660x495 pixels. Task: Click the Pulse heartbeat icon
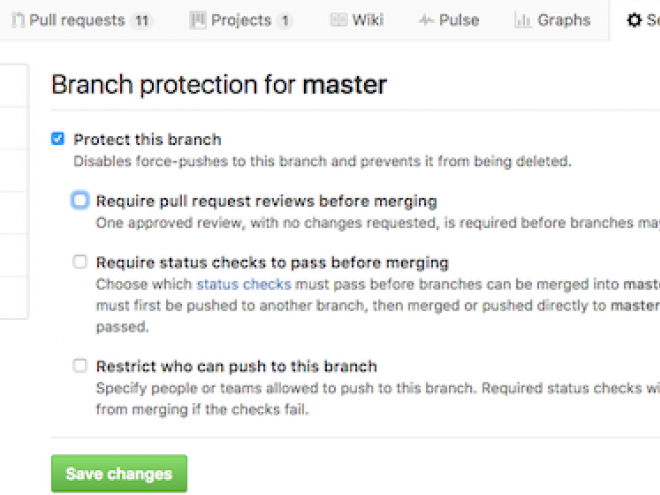click(x=426, y=20)
